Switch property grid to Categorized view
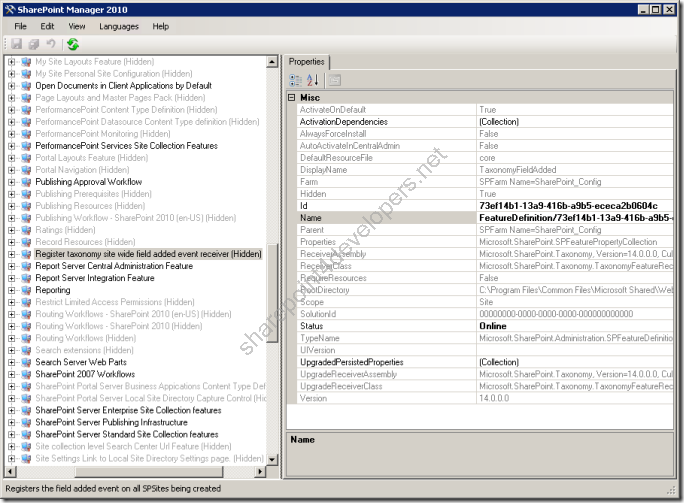 295,80
